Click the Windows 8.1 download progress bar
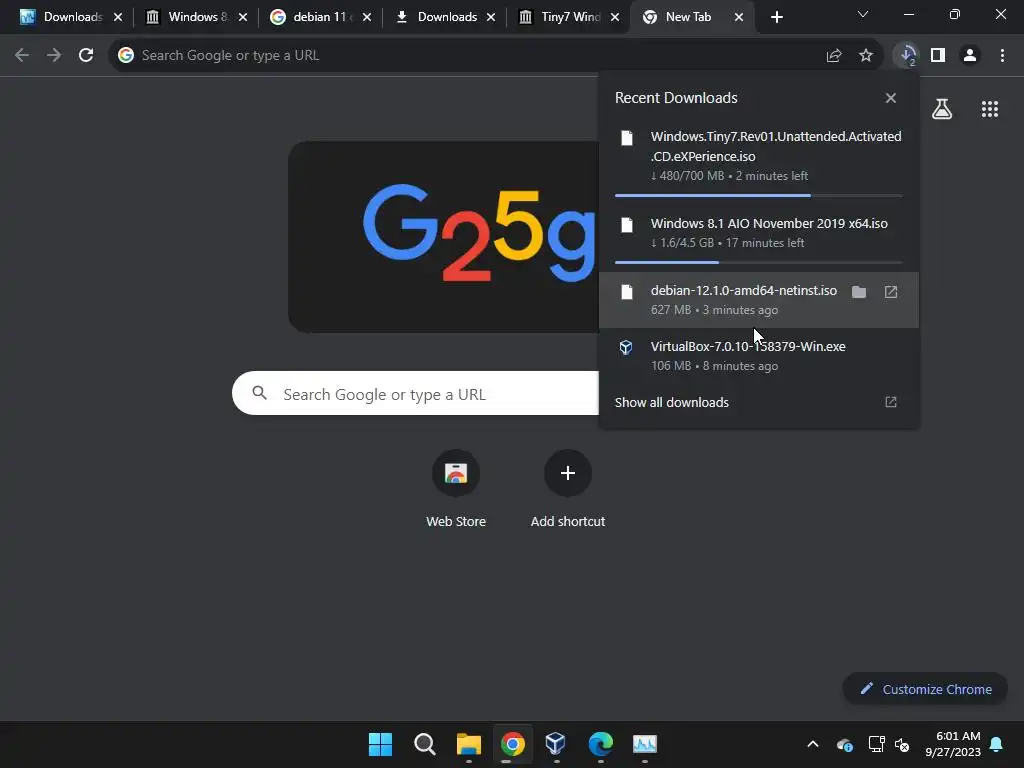Viewport: 1024px width, 768px height. point(759,262)
